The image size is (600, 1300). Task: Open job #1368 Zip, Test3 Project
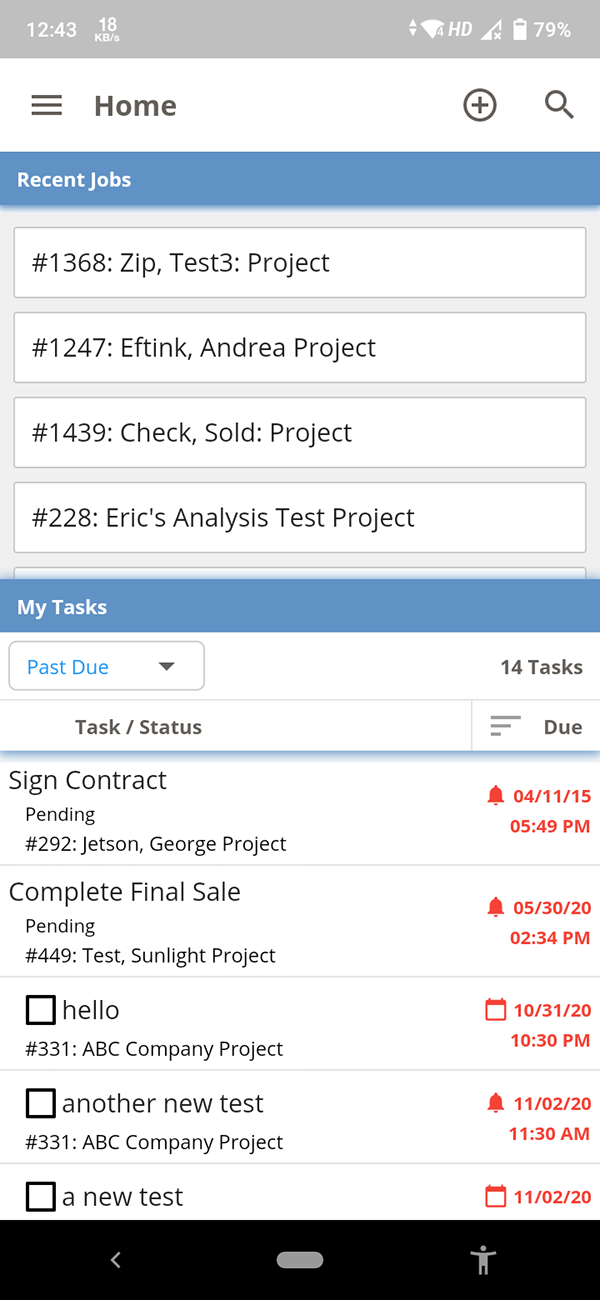[299, 263]
